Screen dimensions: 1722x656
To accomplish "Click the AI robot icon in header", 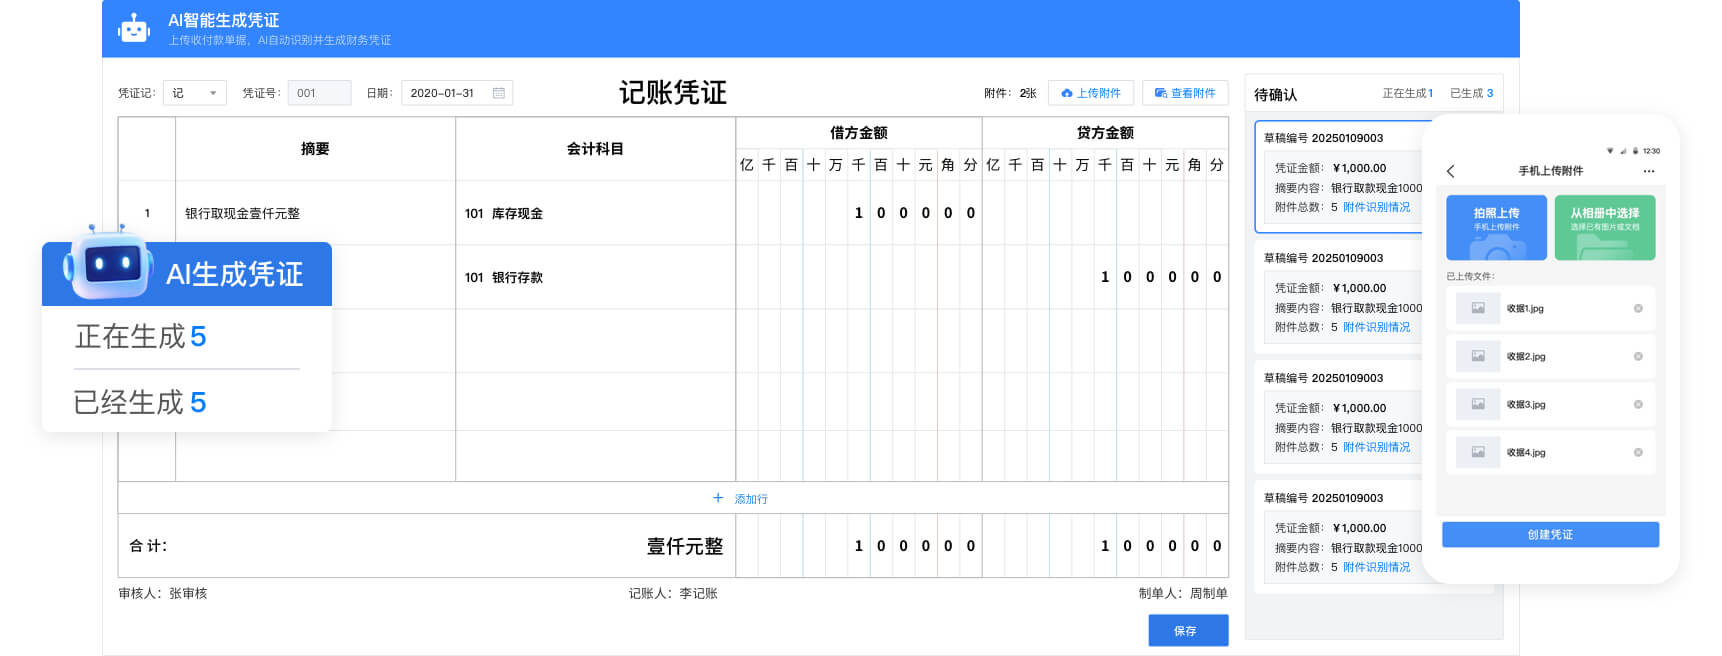I will click(x=133, y=28).
